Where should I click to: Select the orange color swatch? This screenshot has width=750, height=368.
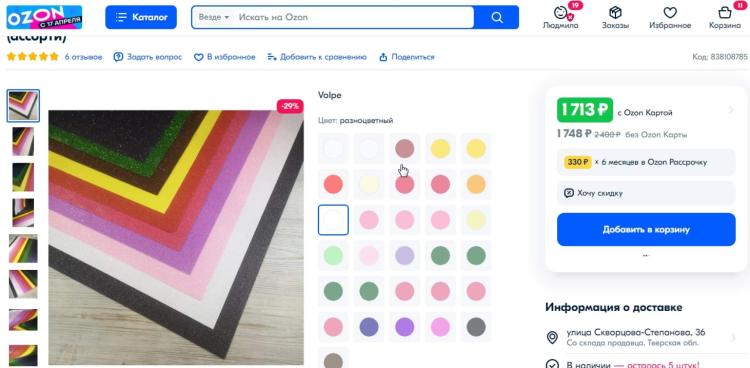click(476, 184)
